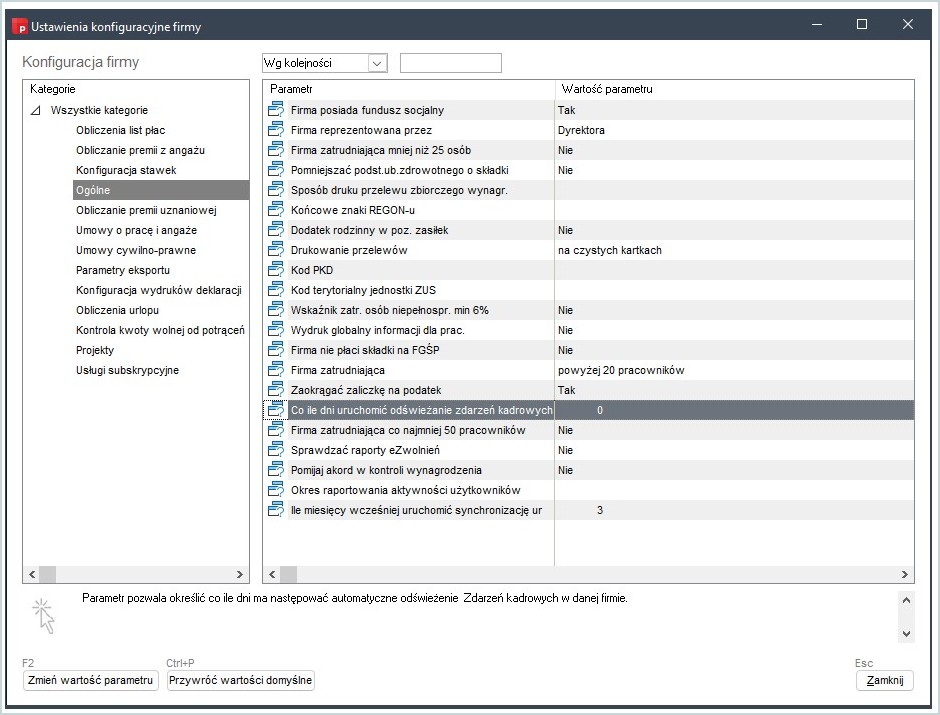Click Przywróć wartości domyślne button
940x715 pixels.
(x=240, y=680)
